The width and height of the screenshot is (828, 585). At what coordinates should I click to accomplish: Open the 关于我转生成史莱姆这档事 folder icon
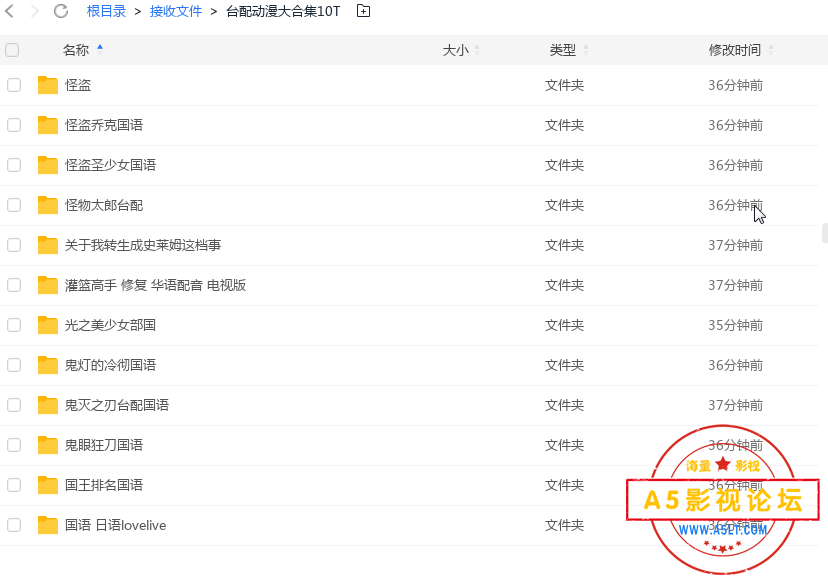(48, 245)
